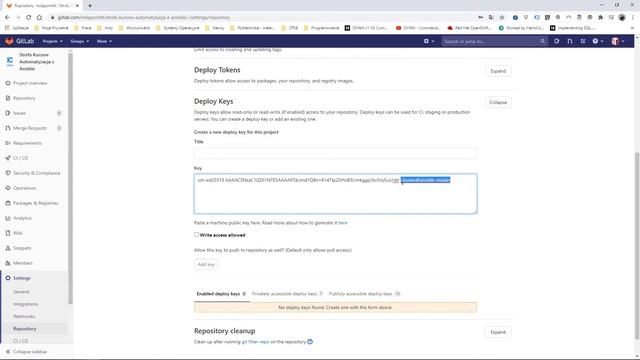Open the Systemy Operacyjne bookmarks folder
640x360 pixels.
click(x=178, y=28)
